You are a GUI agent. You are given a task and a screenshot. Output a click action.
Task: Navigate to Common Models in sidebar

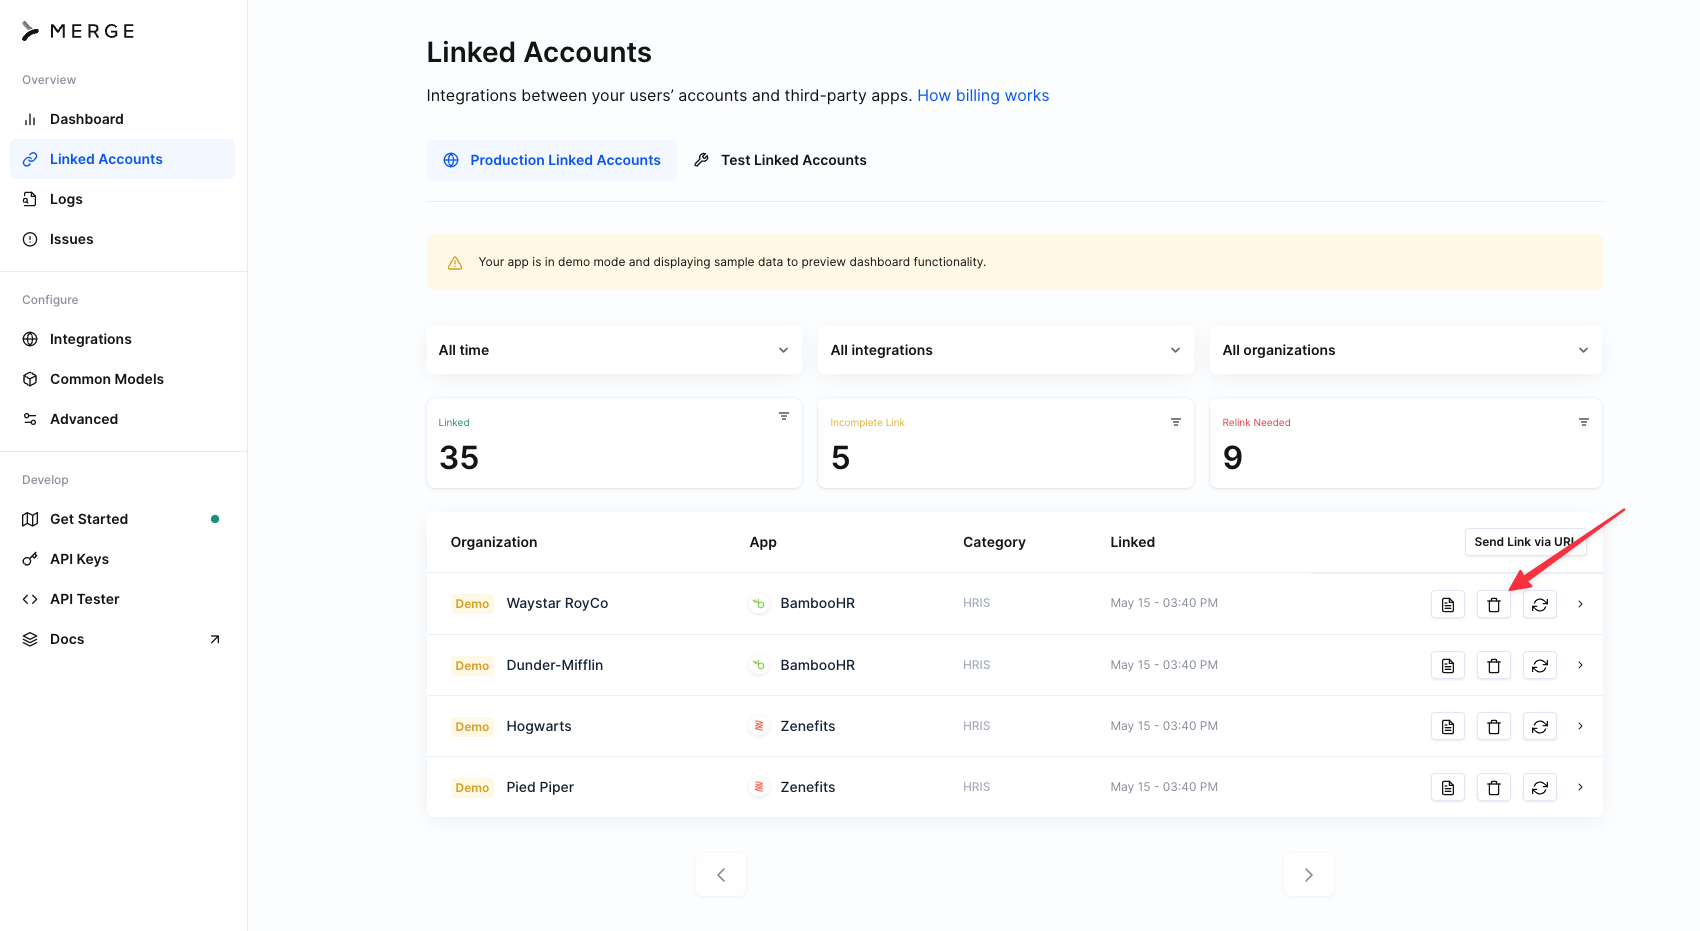[x=106, y=379]
